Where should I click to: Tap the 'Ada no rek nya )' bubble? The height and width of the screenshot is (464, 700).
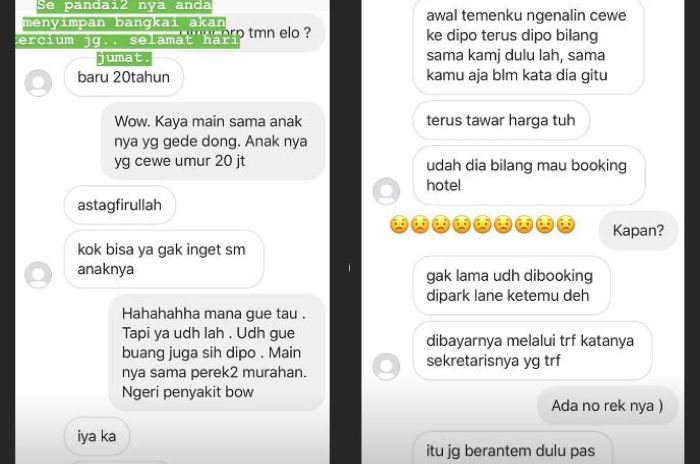pyautogui.click(x=608, y=405)
